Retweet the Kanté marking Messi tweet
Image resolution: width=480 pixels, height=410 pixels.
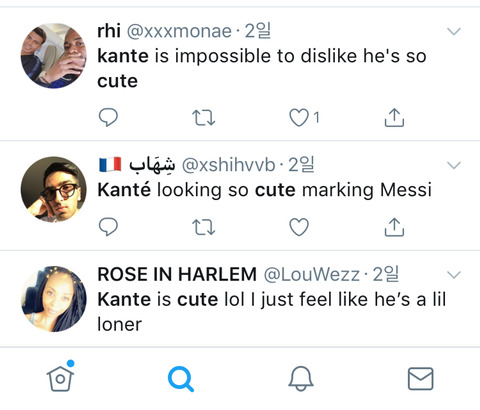click(204, 227)
